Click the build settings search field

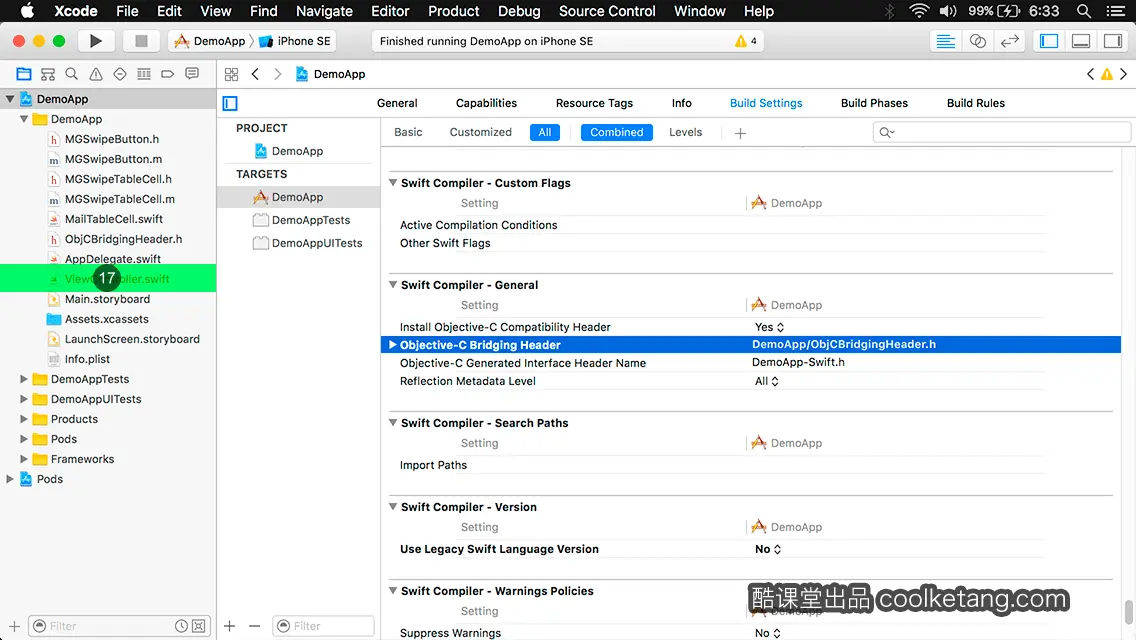tap(1002, 132)
